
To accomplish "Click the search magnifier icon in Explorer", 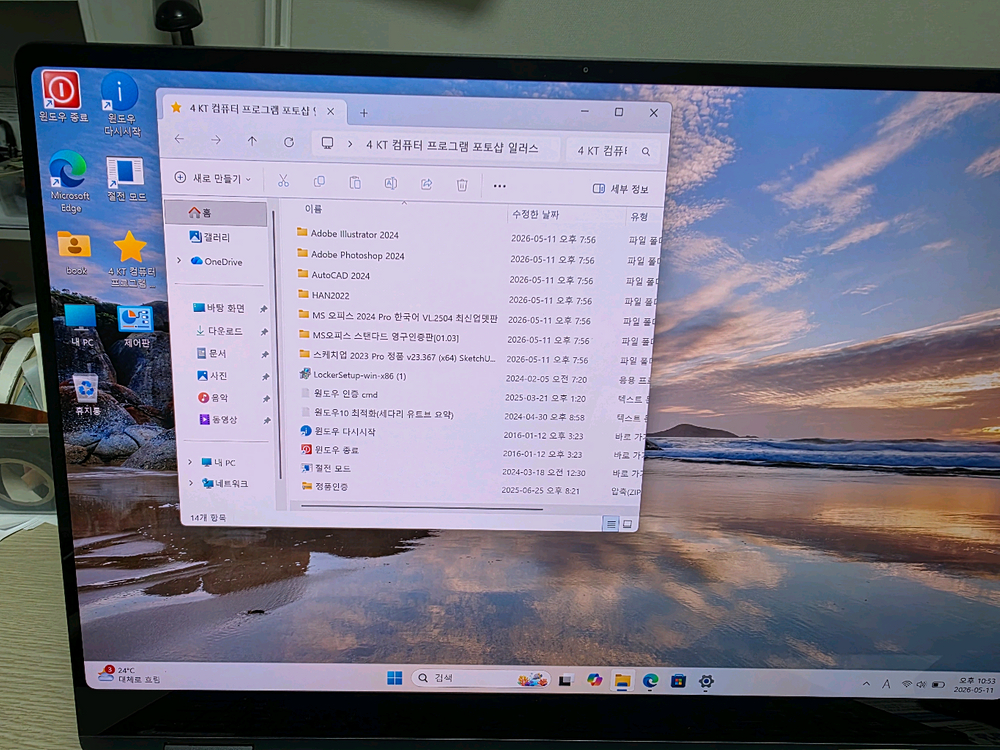I will pos(645,152).
